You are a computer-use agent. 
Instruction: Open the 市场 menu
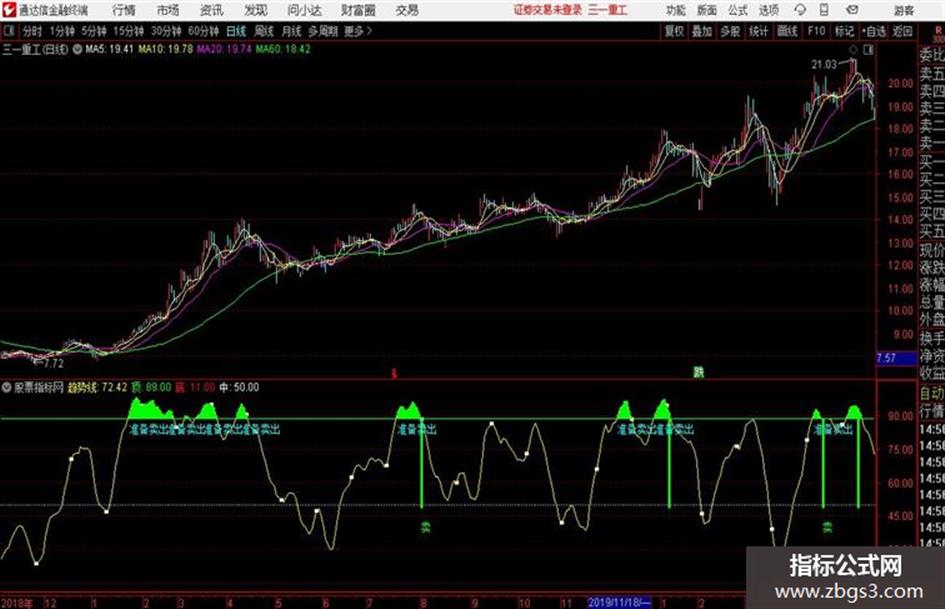point(168,10)
